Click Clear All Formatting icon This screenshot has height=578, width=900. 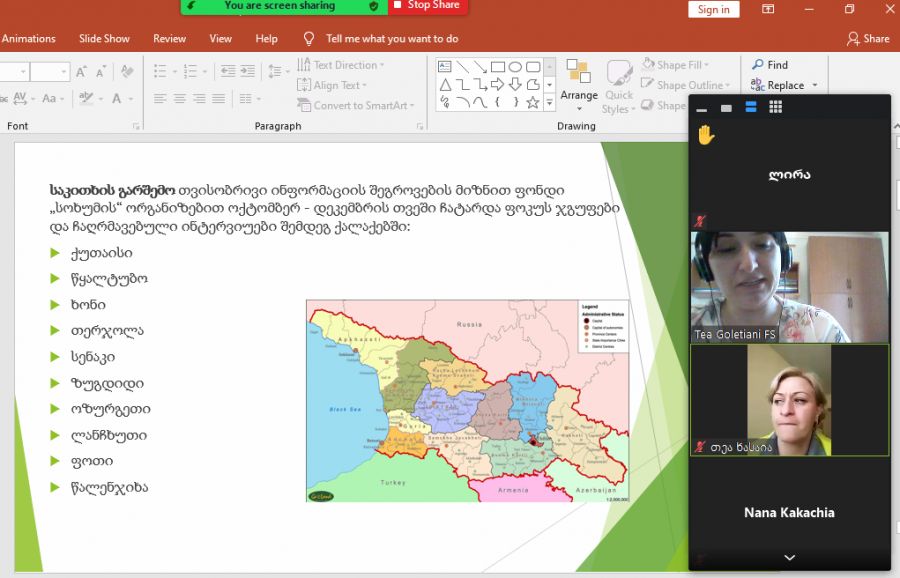click(x=125, y=72)
